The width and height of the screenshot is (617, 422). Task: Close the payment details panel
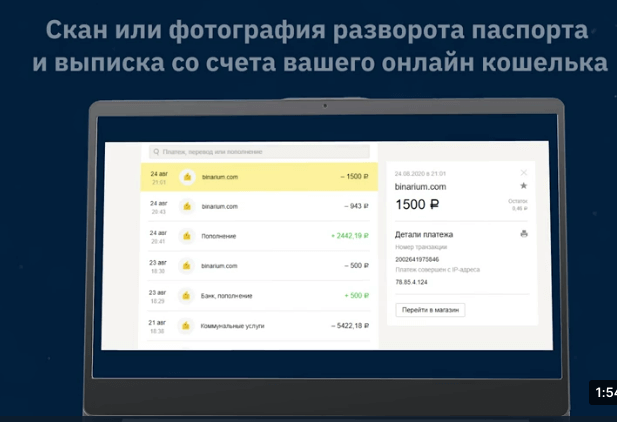[x=524, y=172]
